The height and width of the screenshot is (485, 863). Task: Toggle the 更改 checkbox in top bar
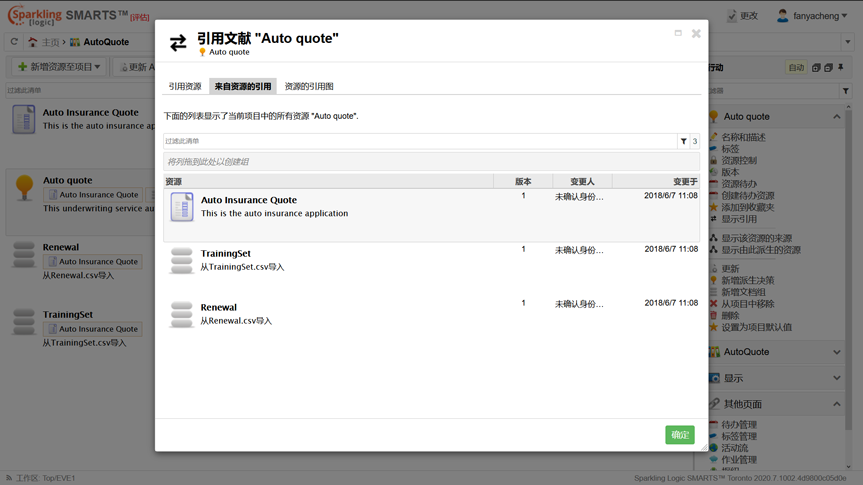[732, 16]
